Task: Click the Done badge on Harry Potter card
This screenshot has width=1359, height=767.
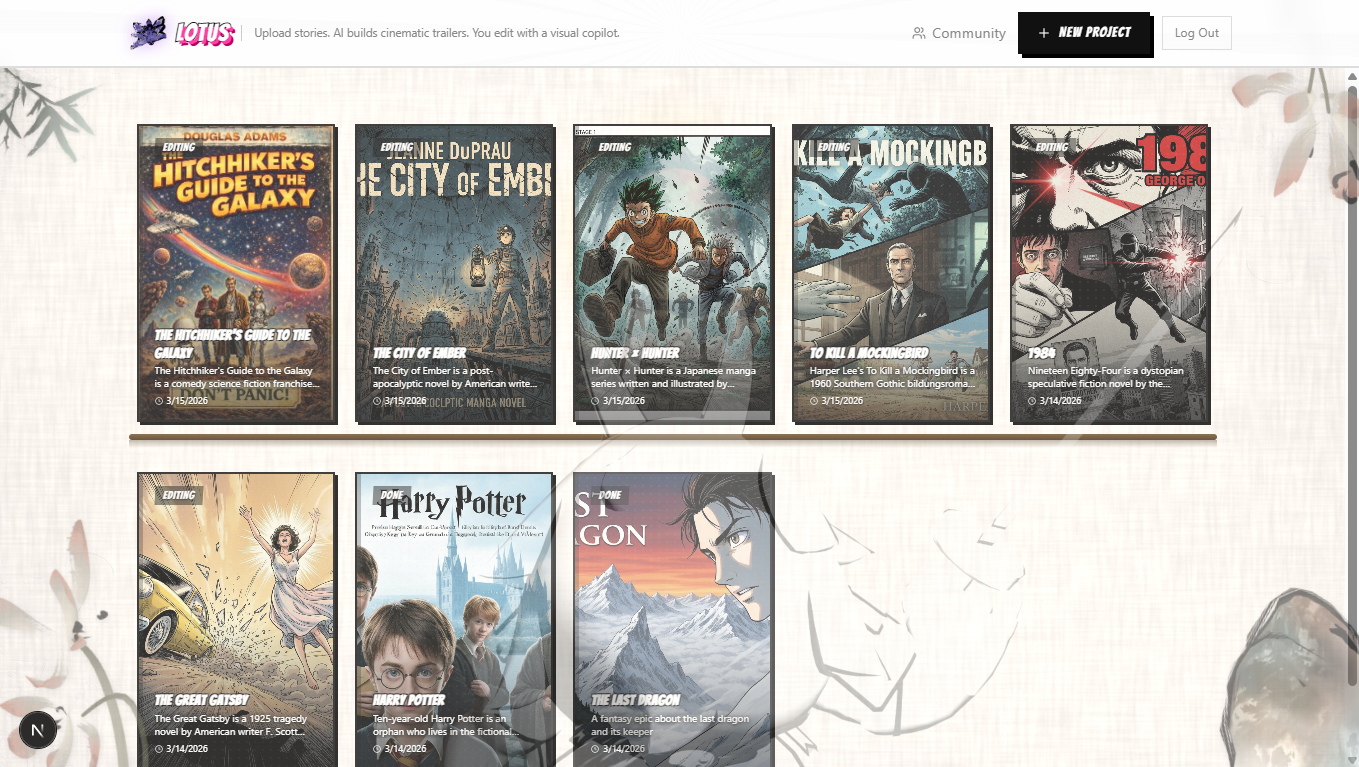Action: (x=392, y=495)
